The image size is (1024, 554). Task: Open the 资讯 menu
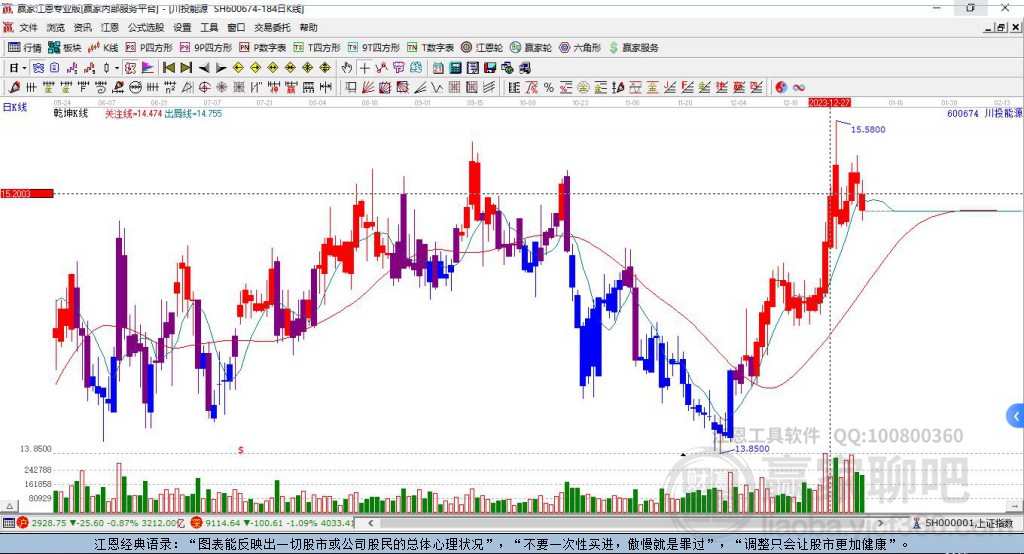[82, 27]
